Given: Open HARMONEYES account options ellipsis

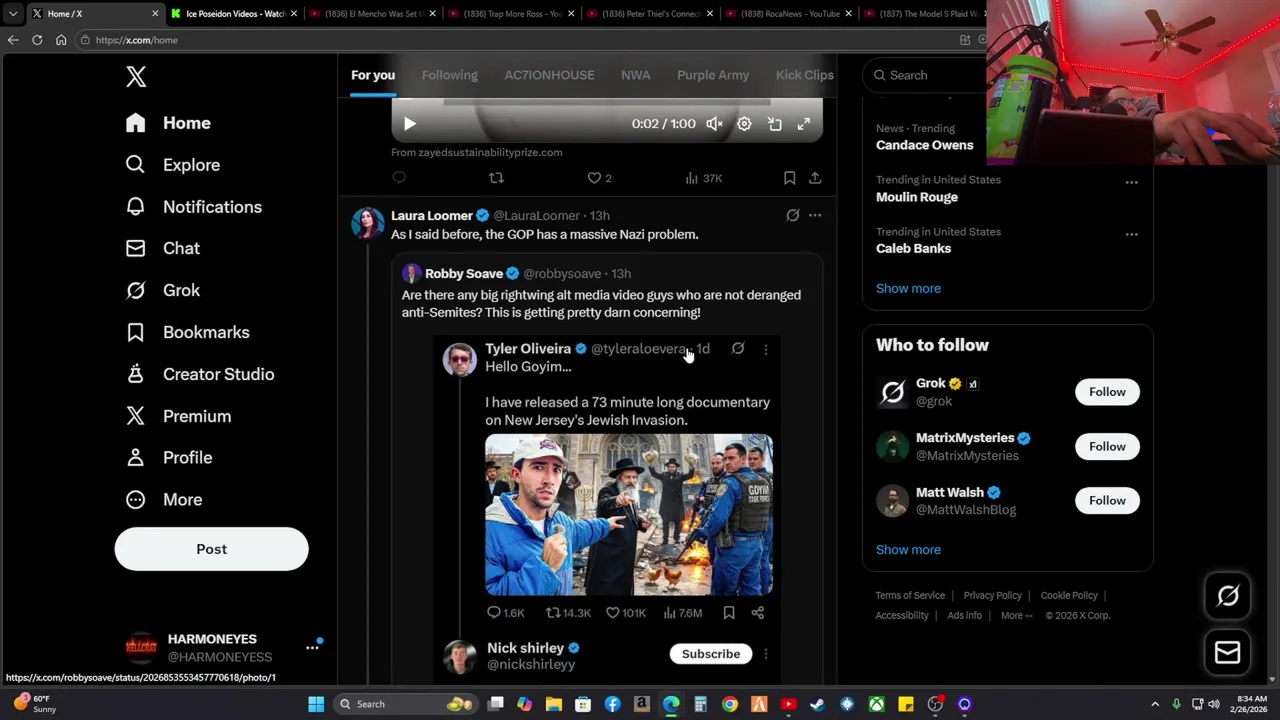Looking at the screenshot, I should click(312, 648).
